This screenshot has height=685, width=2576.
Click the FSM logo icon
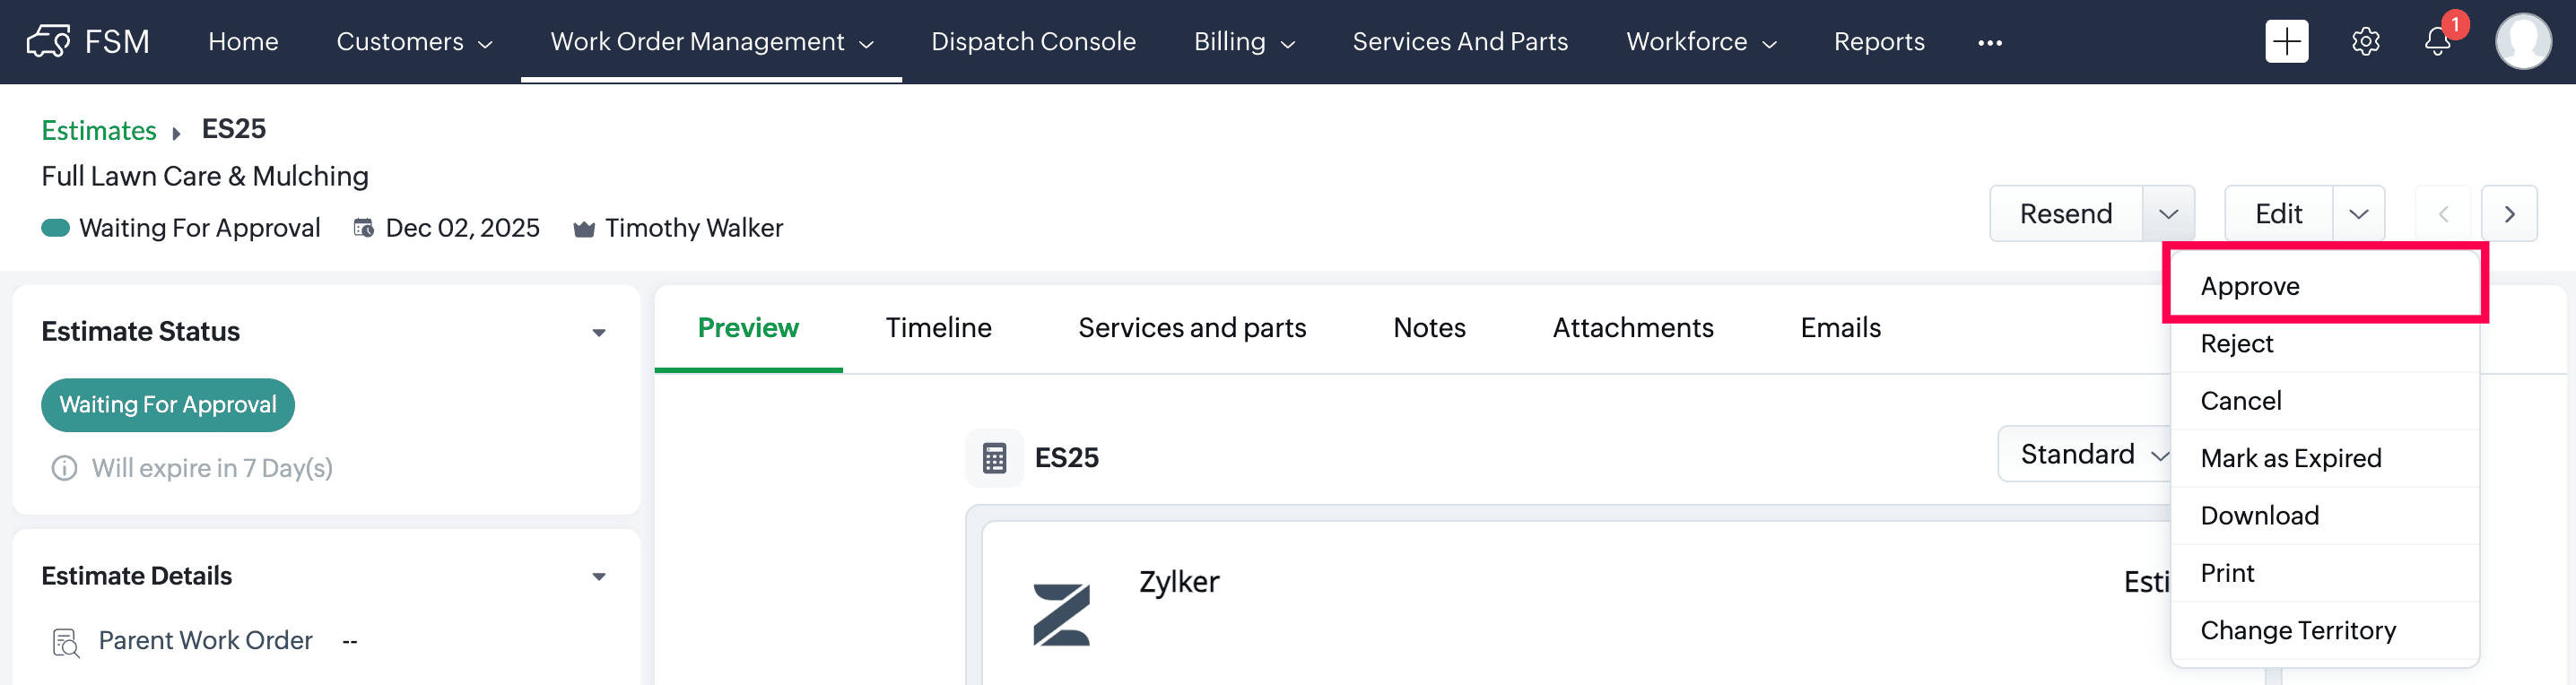pyautogui.click(x=48, y=42)
